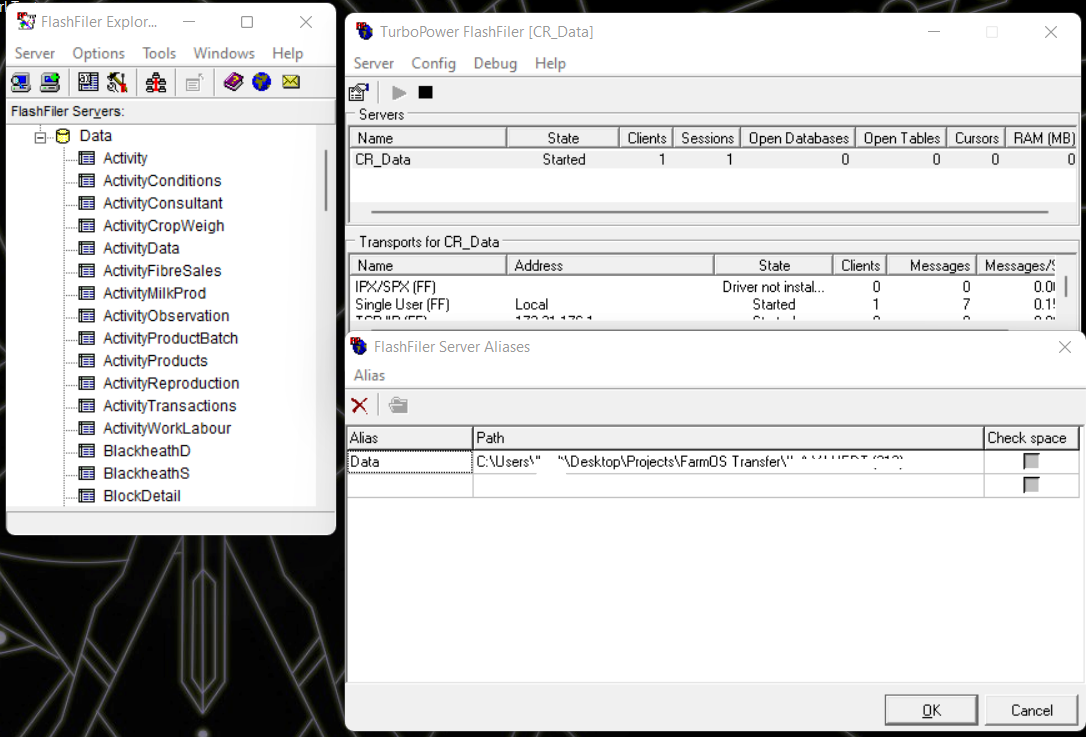Open Config menu in TurboPower FlashFiler
Screen dimensions: 1086x737
434,64
